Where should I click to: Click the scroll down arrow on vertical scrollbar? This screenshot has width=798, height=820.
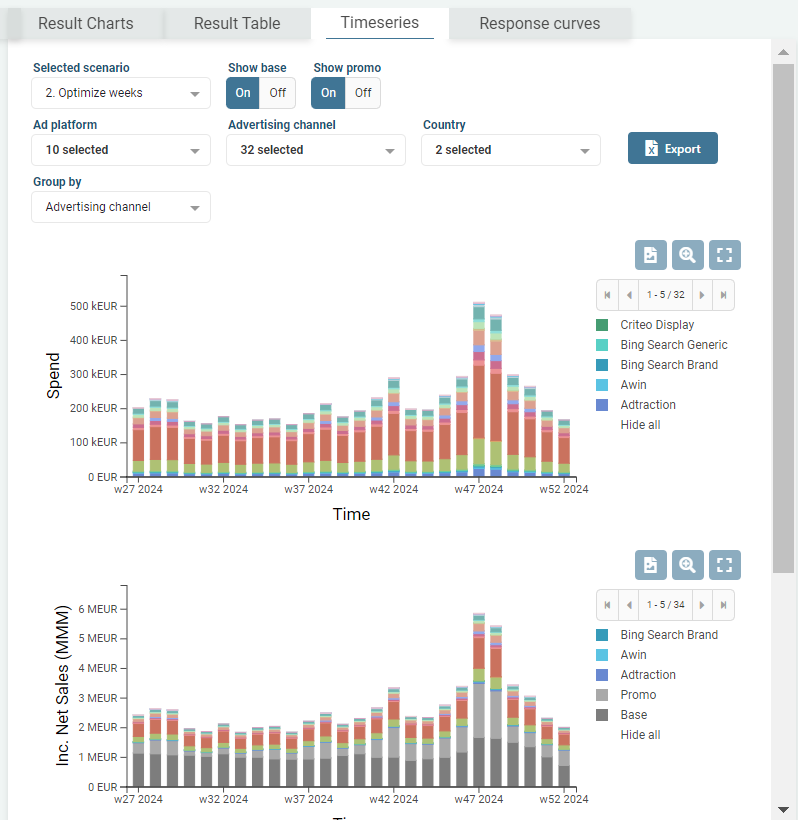[x=784, y=808]
